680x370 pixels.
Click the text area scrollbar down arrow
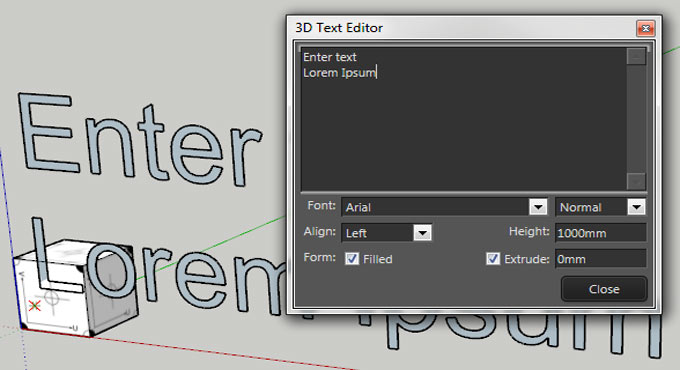[x=636, y=181]
